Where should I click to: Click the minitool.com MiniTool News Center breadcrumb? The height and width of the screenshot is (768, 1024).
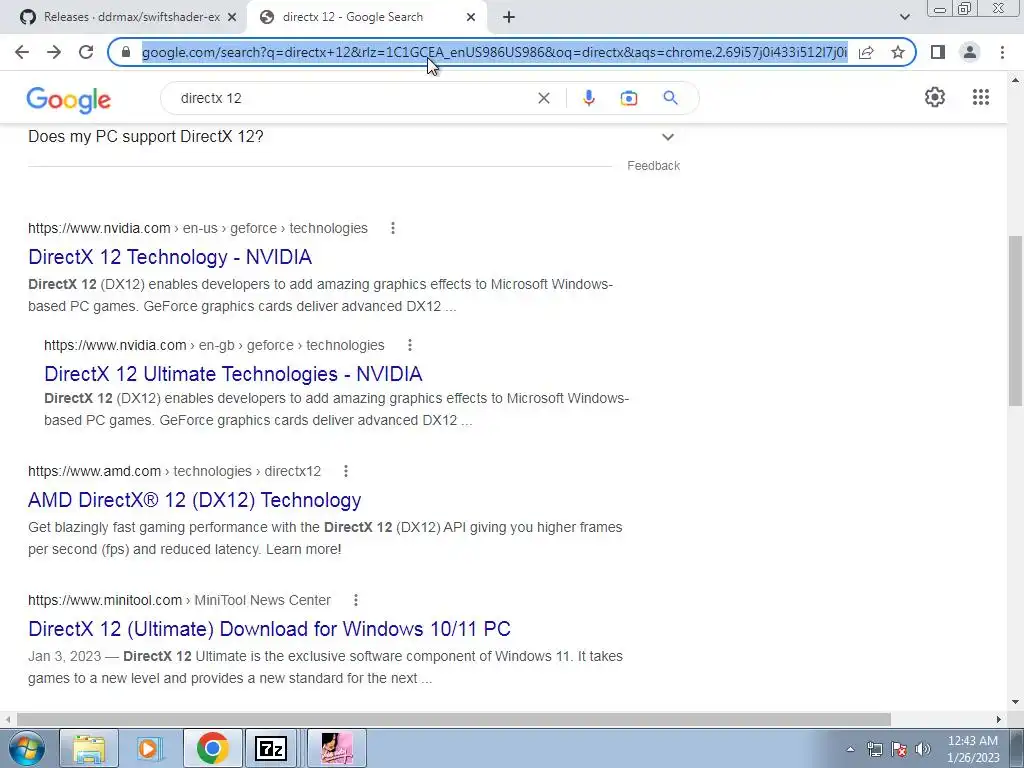click(180, 600)
